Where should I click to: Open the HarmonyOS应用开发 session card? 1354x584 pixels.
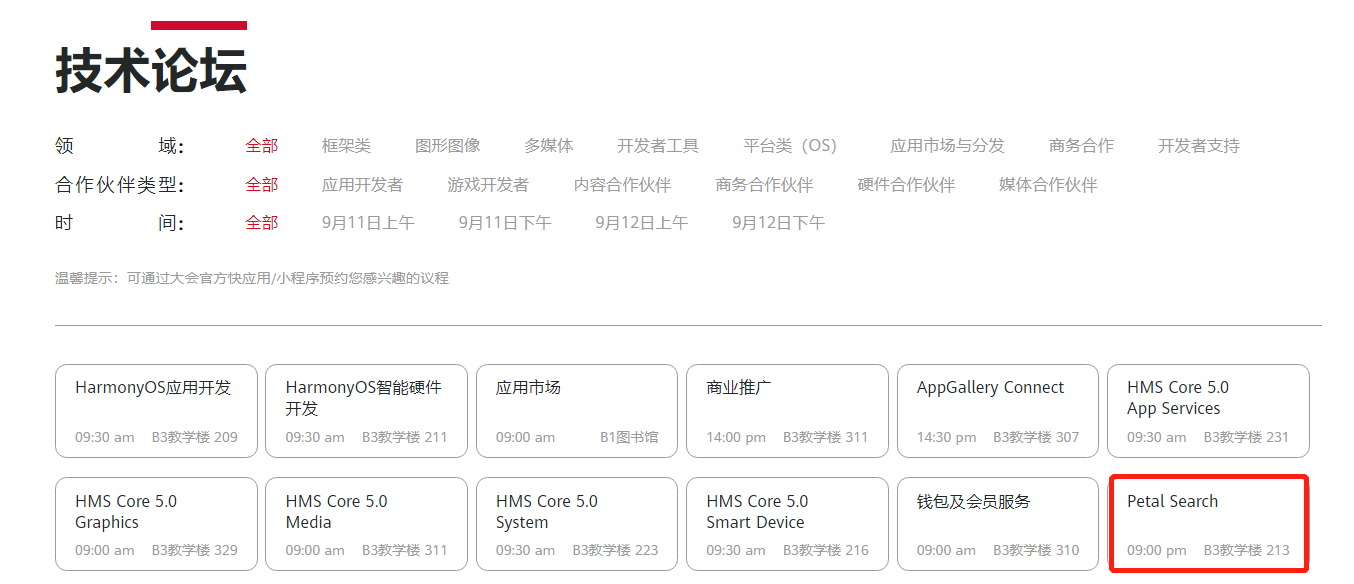click(x=156, y=411)
